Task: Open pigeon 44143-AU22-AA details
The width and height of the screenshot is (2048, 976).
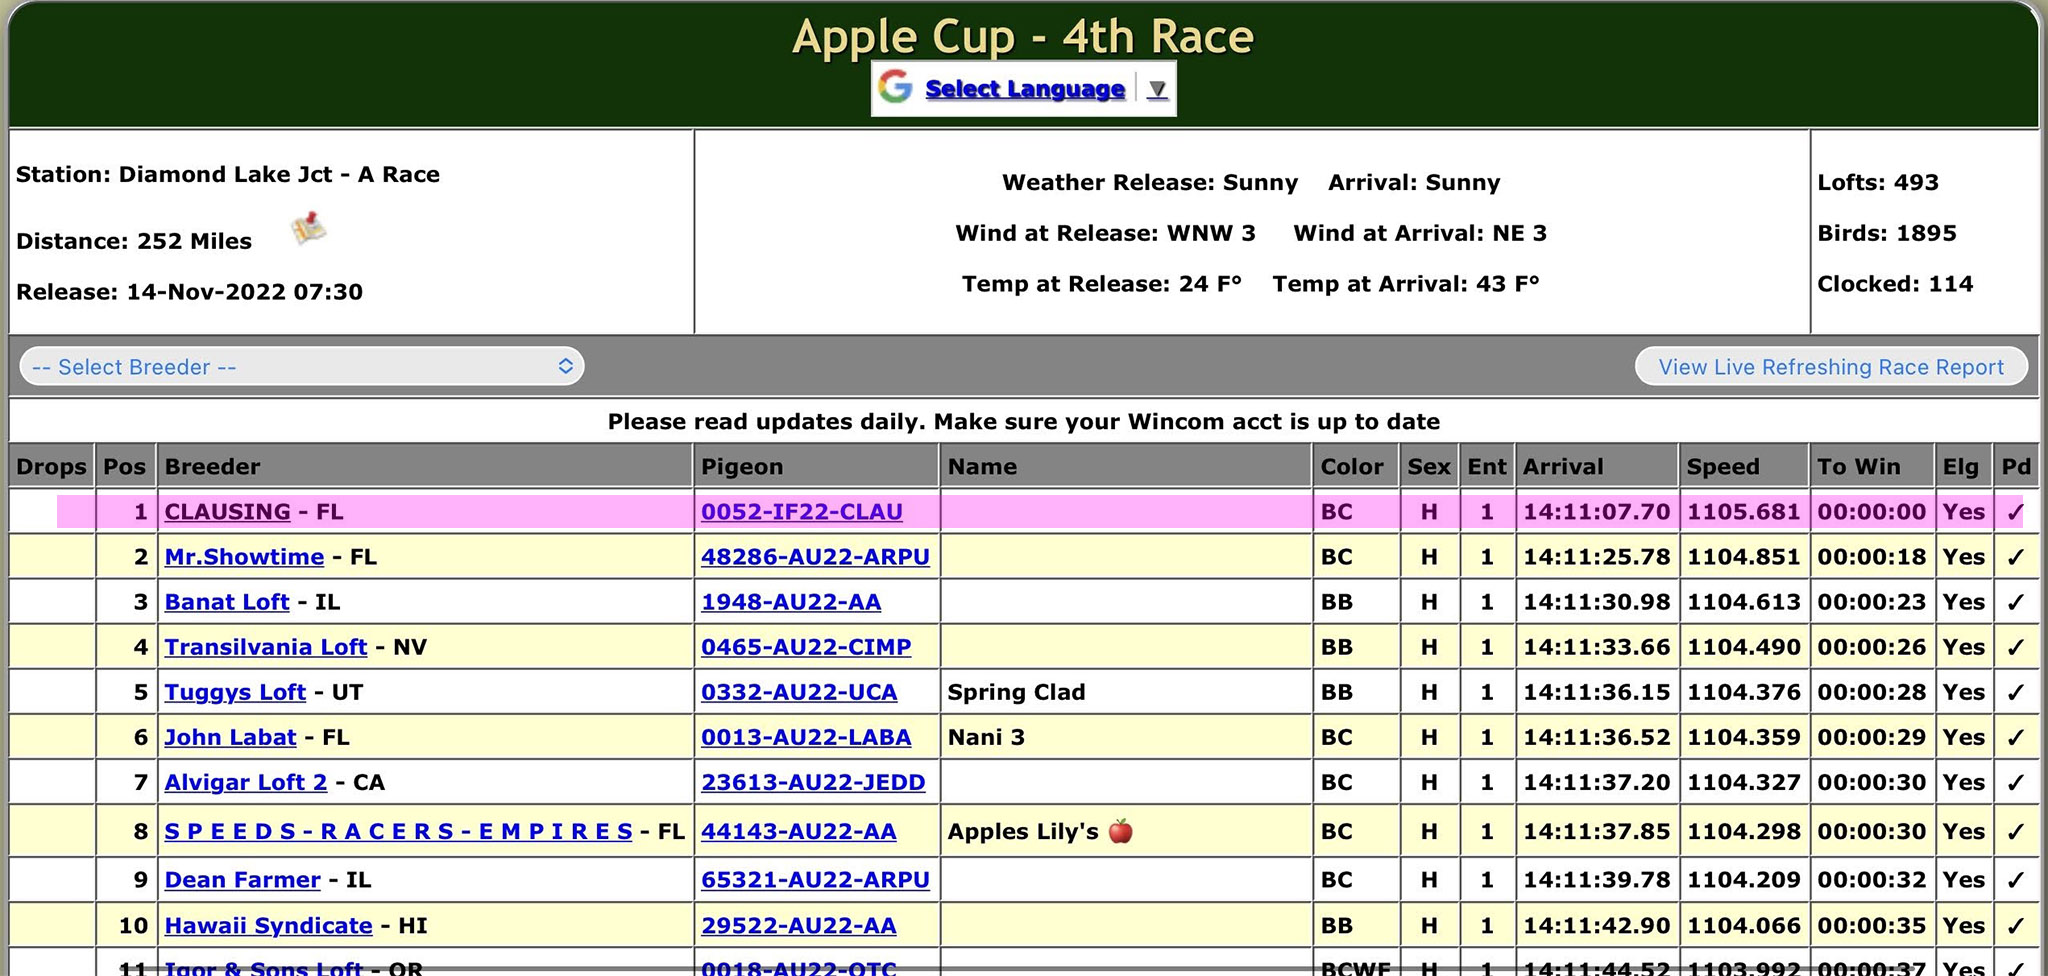Action: pyautogui.click(x=799, y=831)
